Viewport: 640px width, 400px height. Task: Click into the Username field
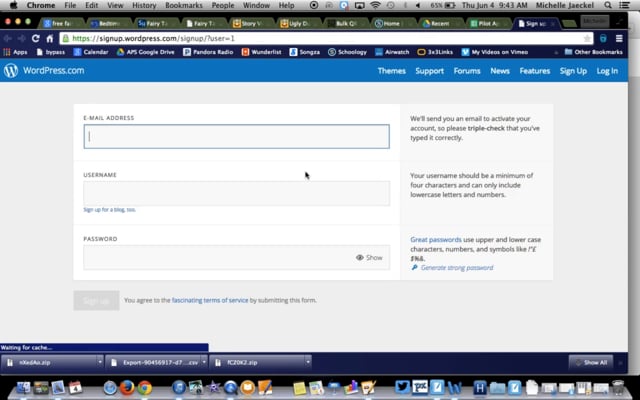236,193
